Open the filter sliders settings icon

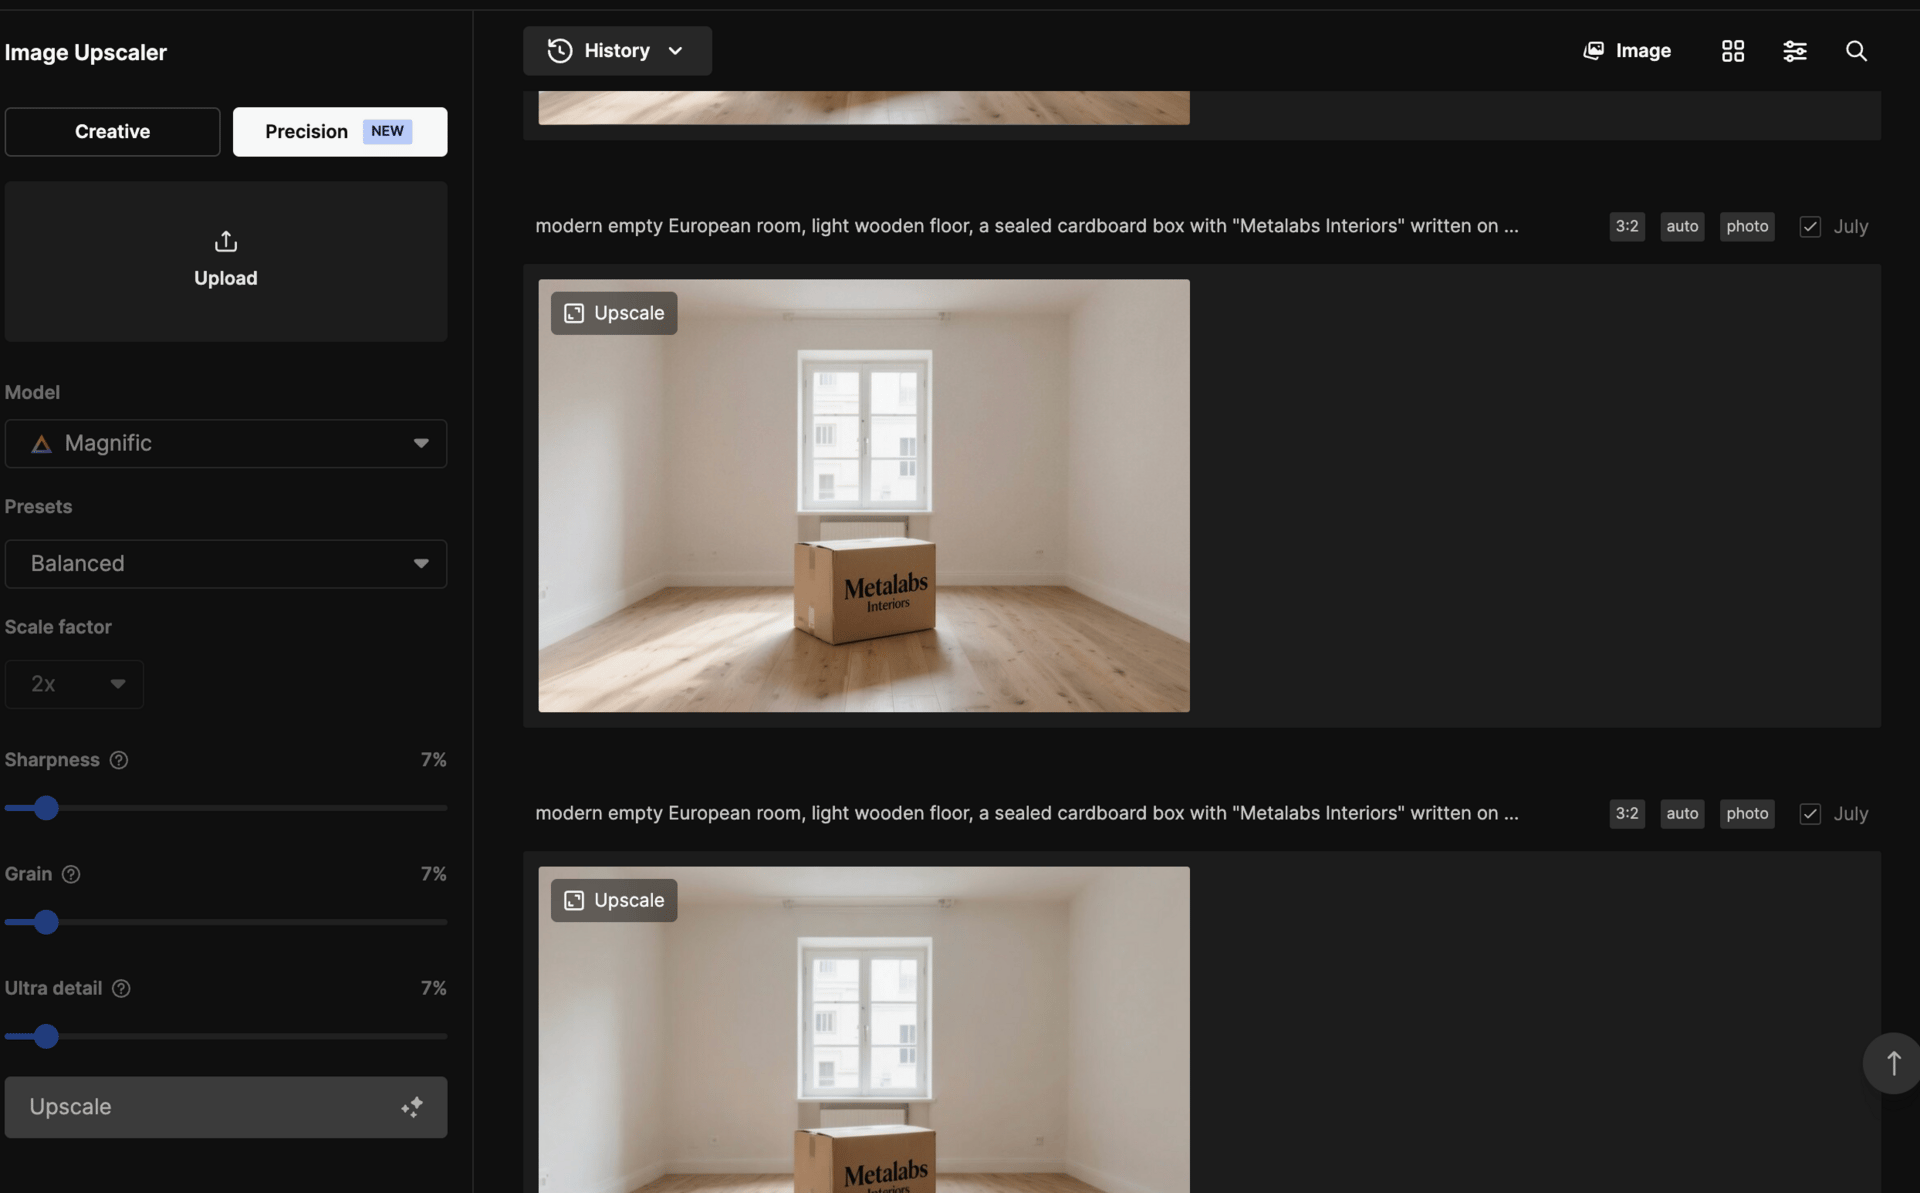(1794, 51)
